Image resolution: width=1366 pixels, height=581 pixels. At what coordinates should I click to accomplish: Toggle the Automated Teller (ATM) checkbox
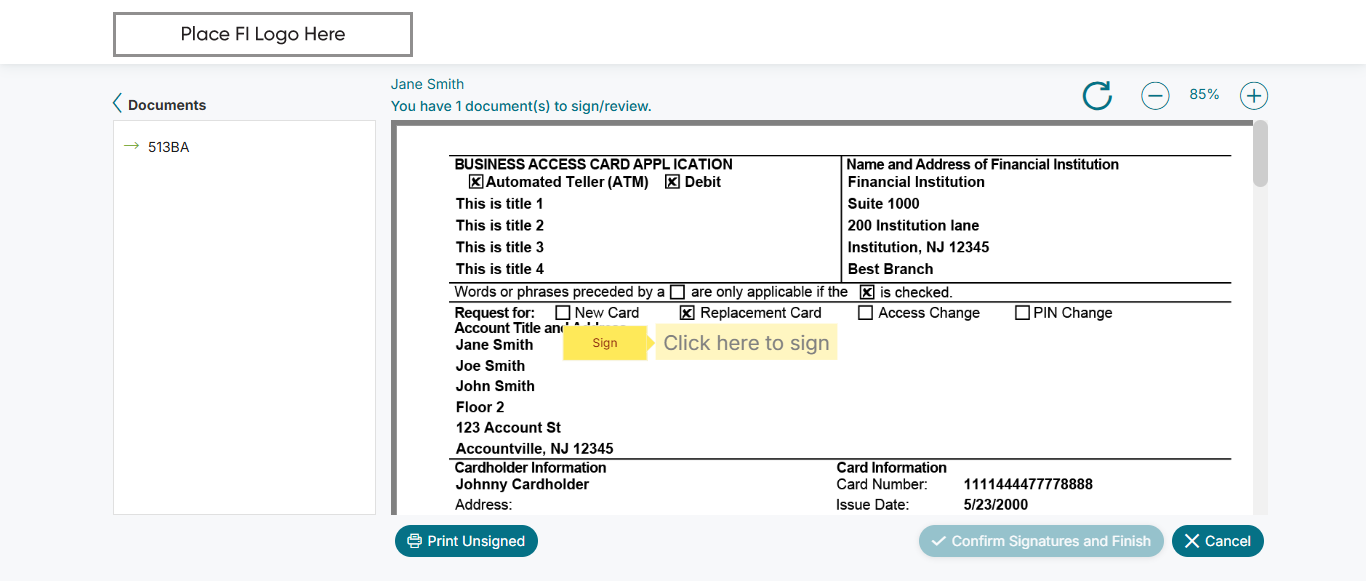476,182
